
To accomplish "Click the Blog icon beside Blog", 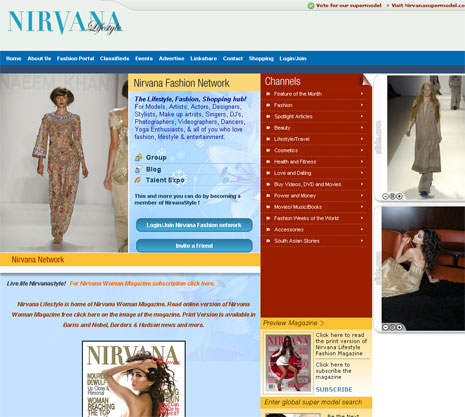I will point(139,169).
